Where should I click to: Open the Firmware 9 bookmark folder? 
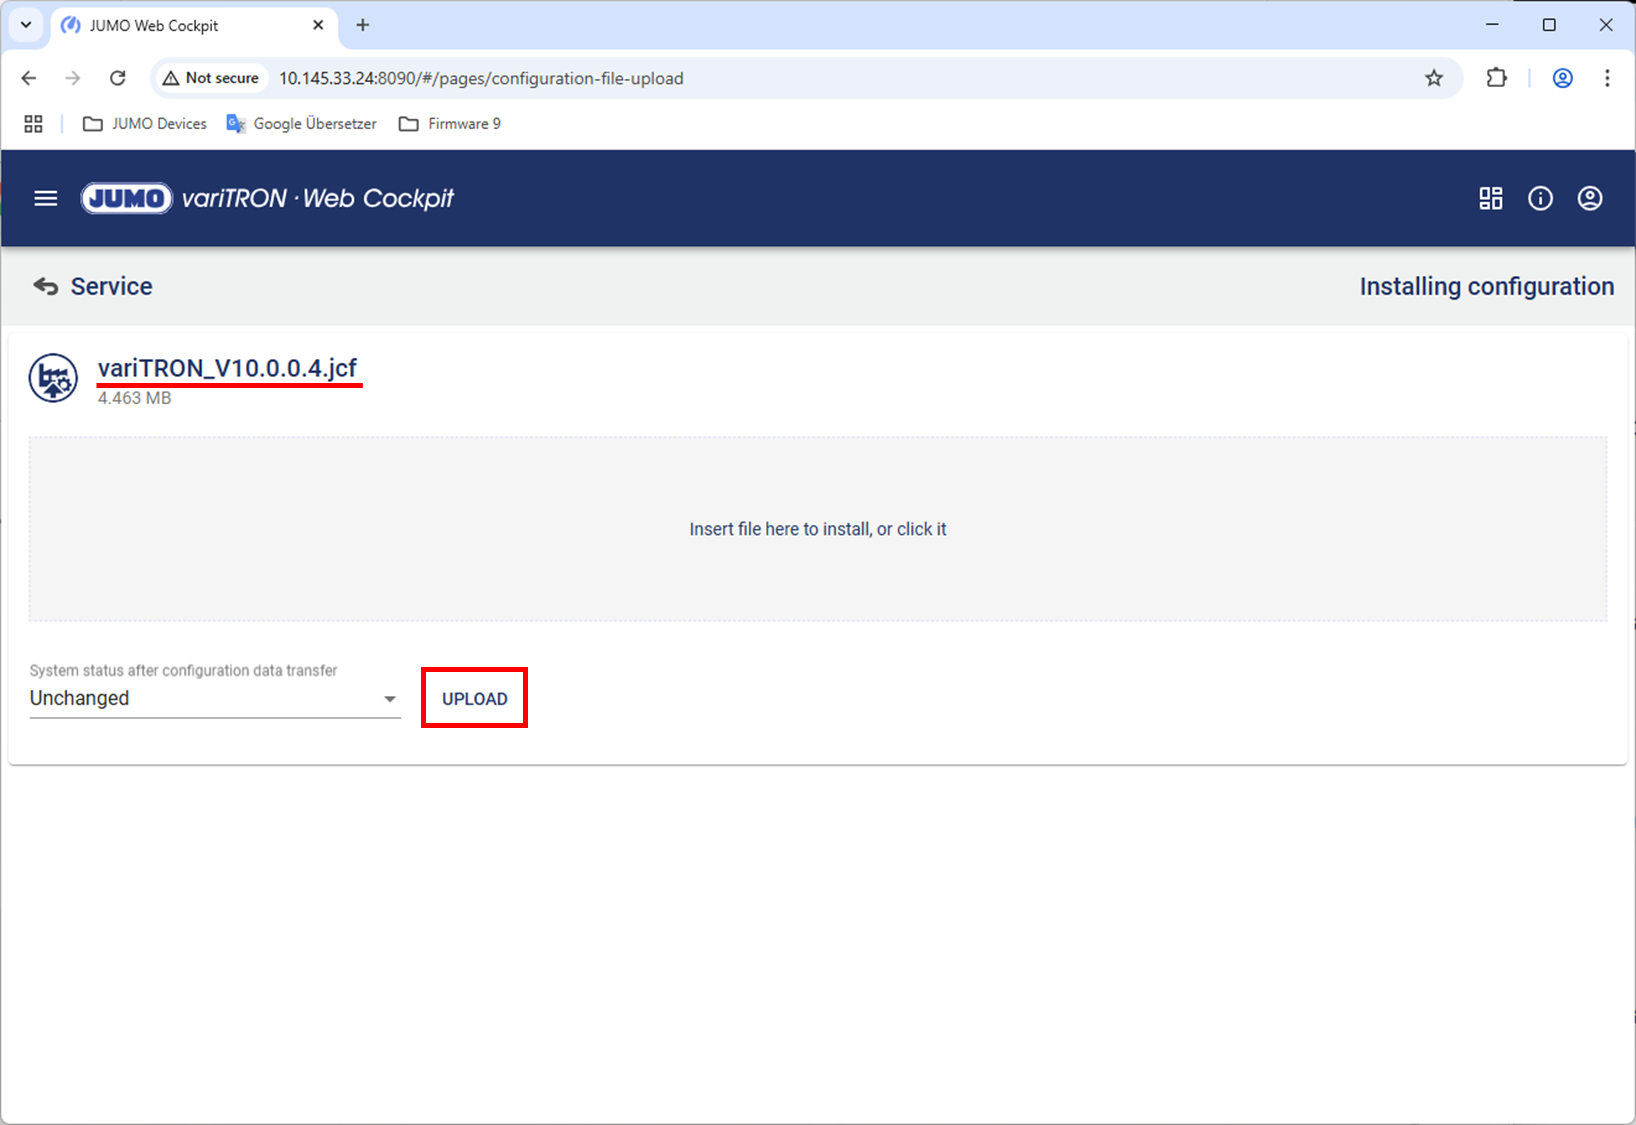point(450,124)
